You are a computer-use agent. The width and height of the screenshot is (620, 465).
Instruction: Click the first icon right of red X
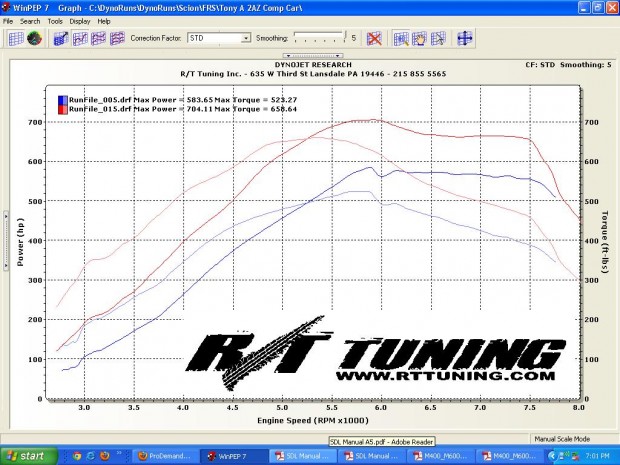click(x=401, y=39)
